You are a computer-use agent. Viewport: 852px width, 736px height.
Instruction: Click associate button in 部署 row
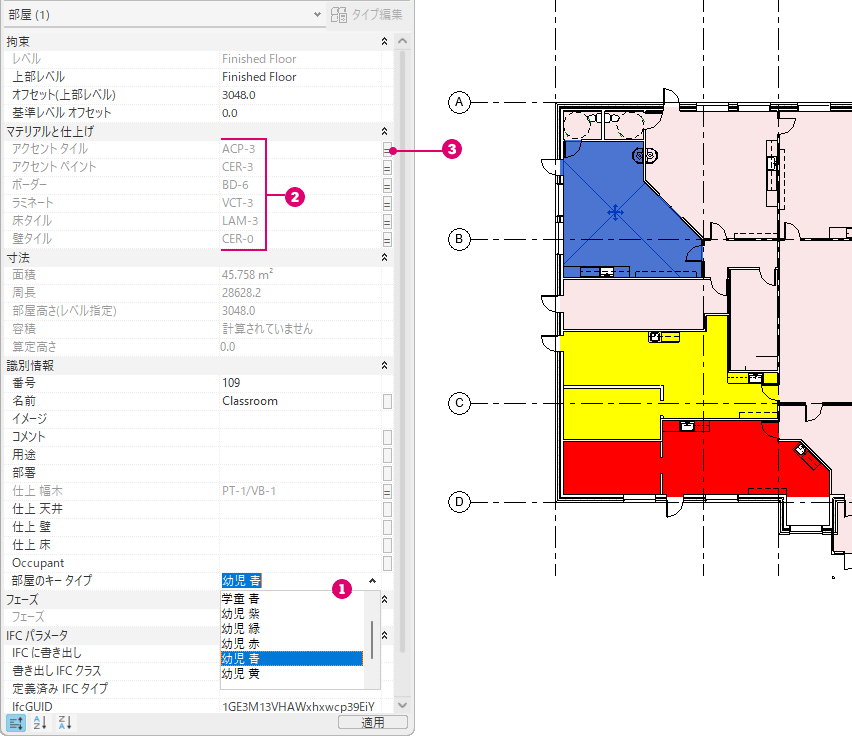coord(387,473)
